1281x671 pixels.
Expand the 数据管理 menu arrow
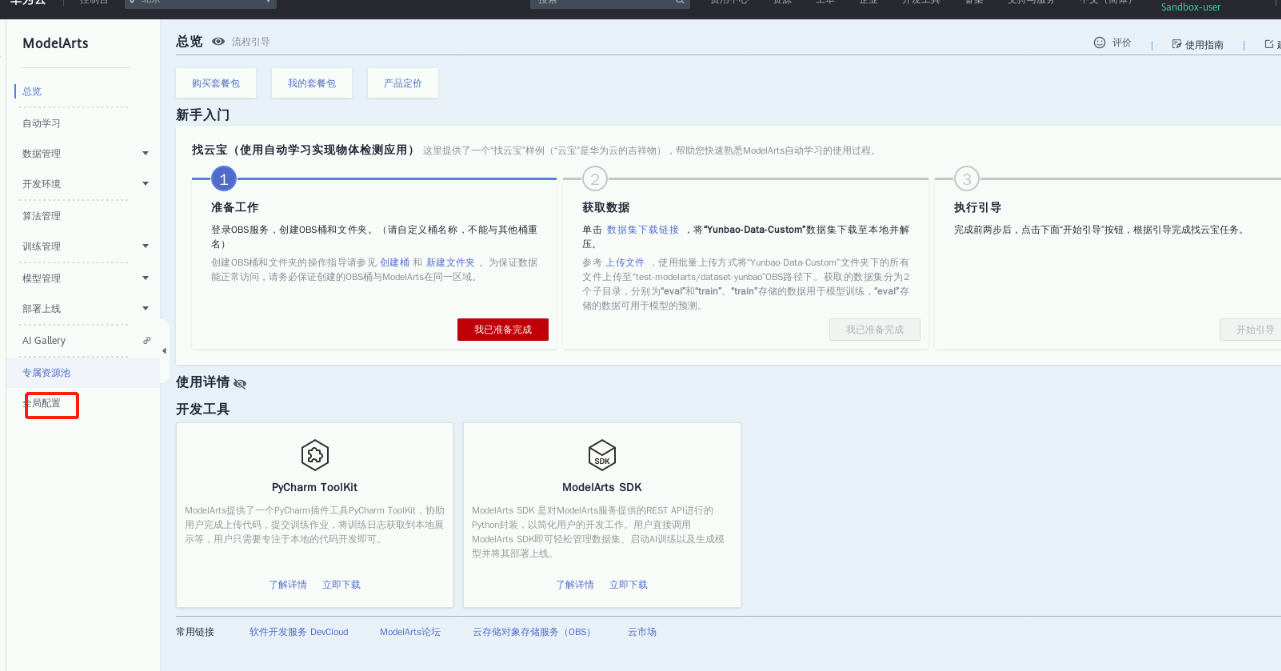tap(146, 153)
